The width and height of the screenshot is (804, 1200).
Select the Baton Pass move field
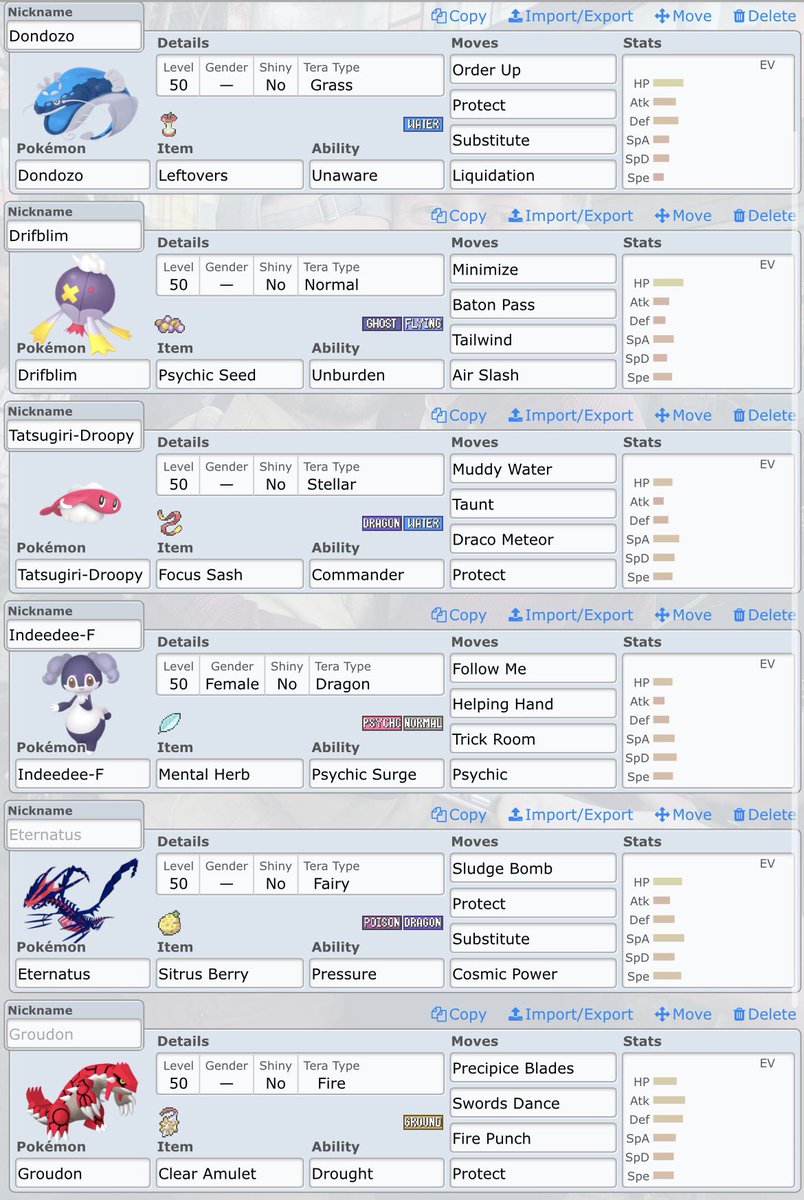(x=533, y=305)
